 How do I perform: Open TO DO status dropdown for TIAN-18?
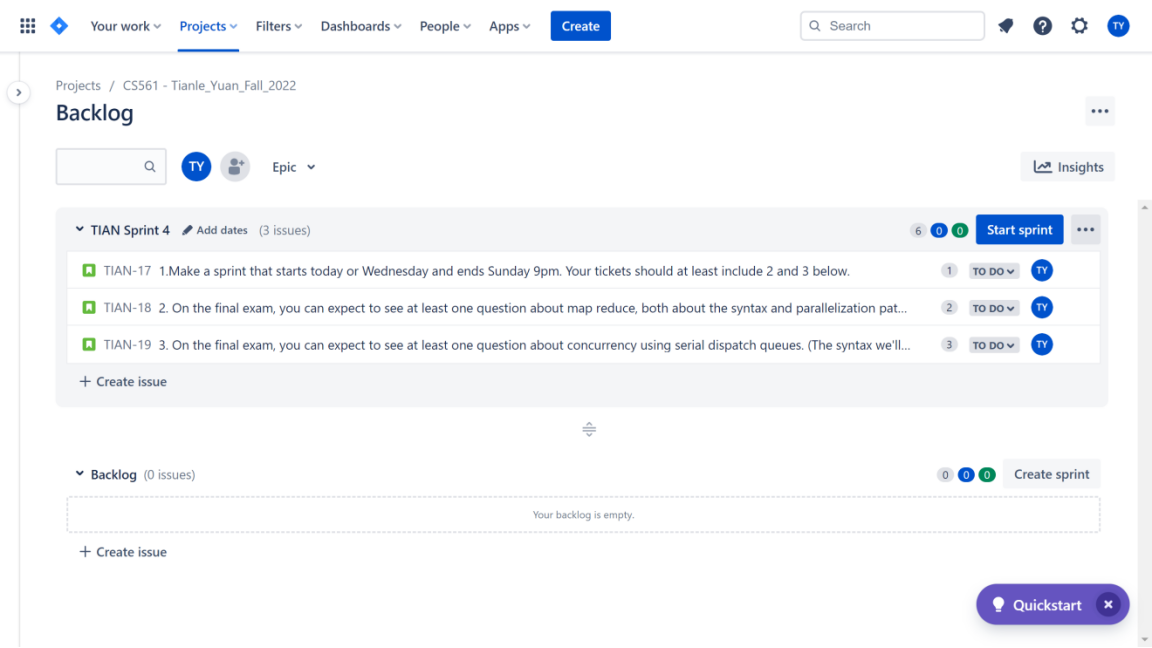pos(993,308)
